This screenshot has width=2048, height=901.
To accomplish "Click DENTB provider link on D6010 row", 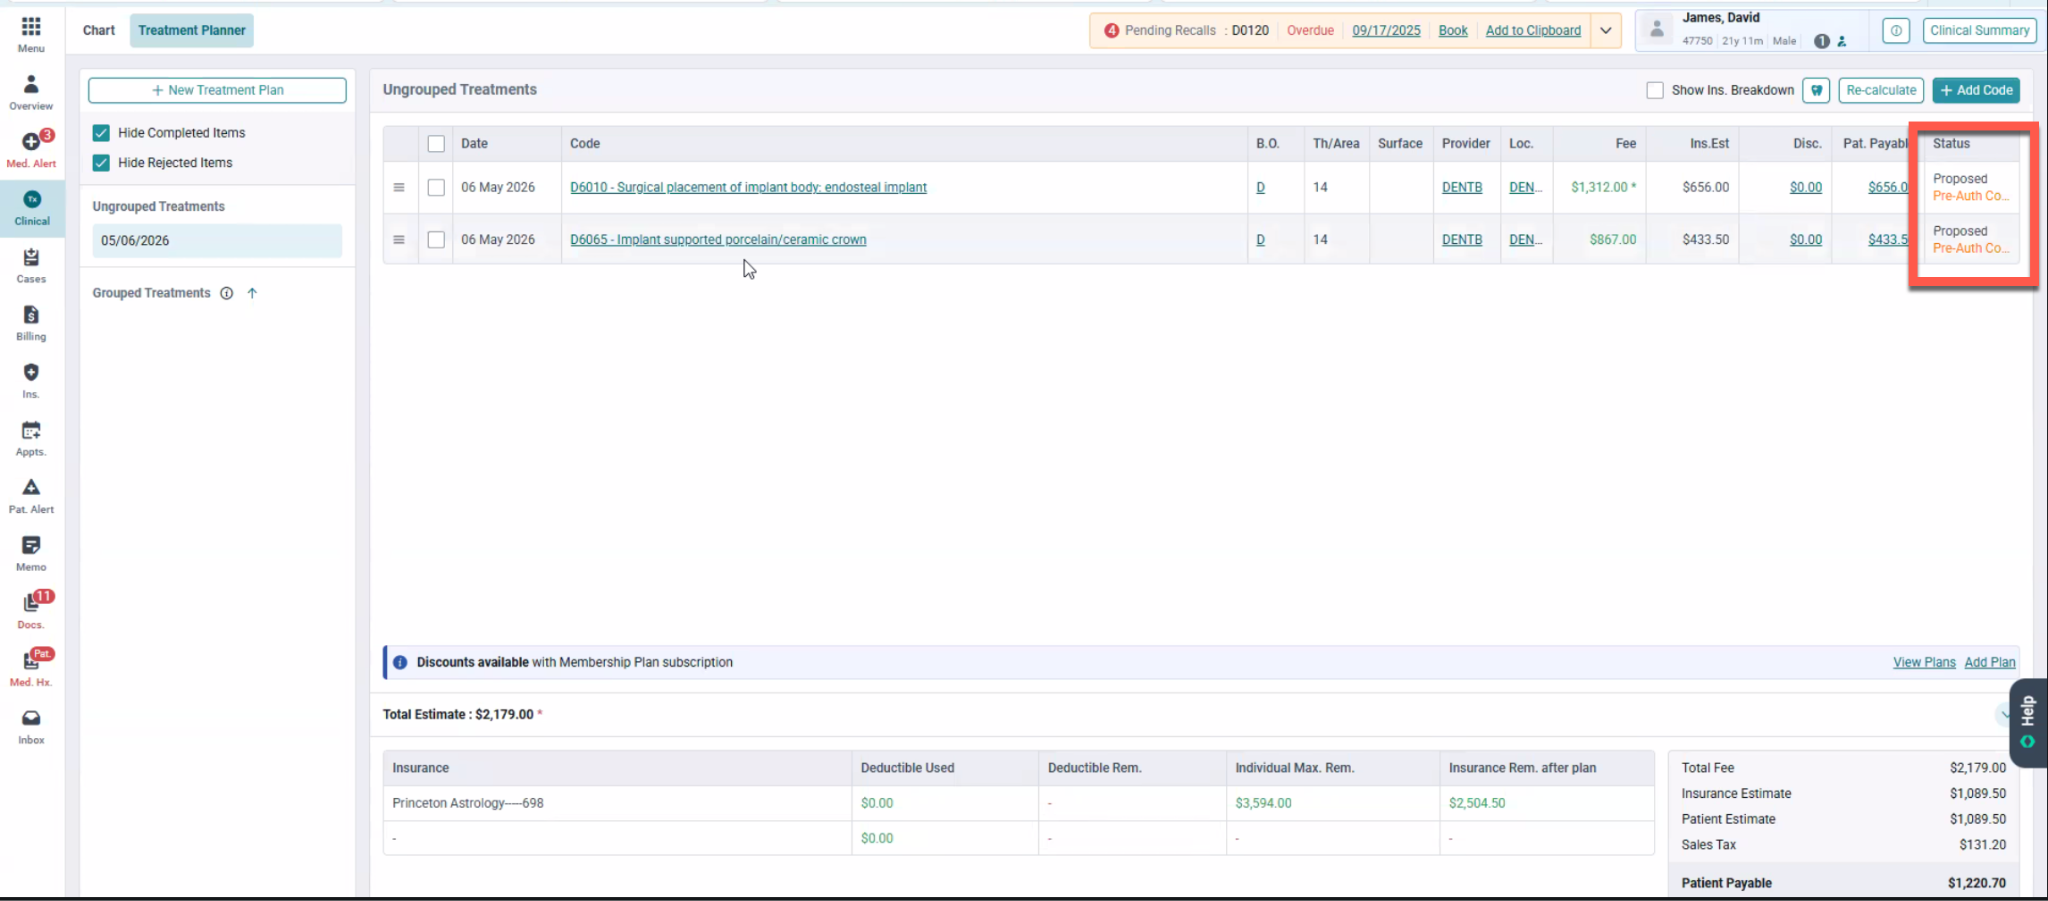I will [x=1462, y=187].
